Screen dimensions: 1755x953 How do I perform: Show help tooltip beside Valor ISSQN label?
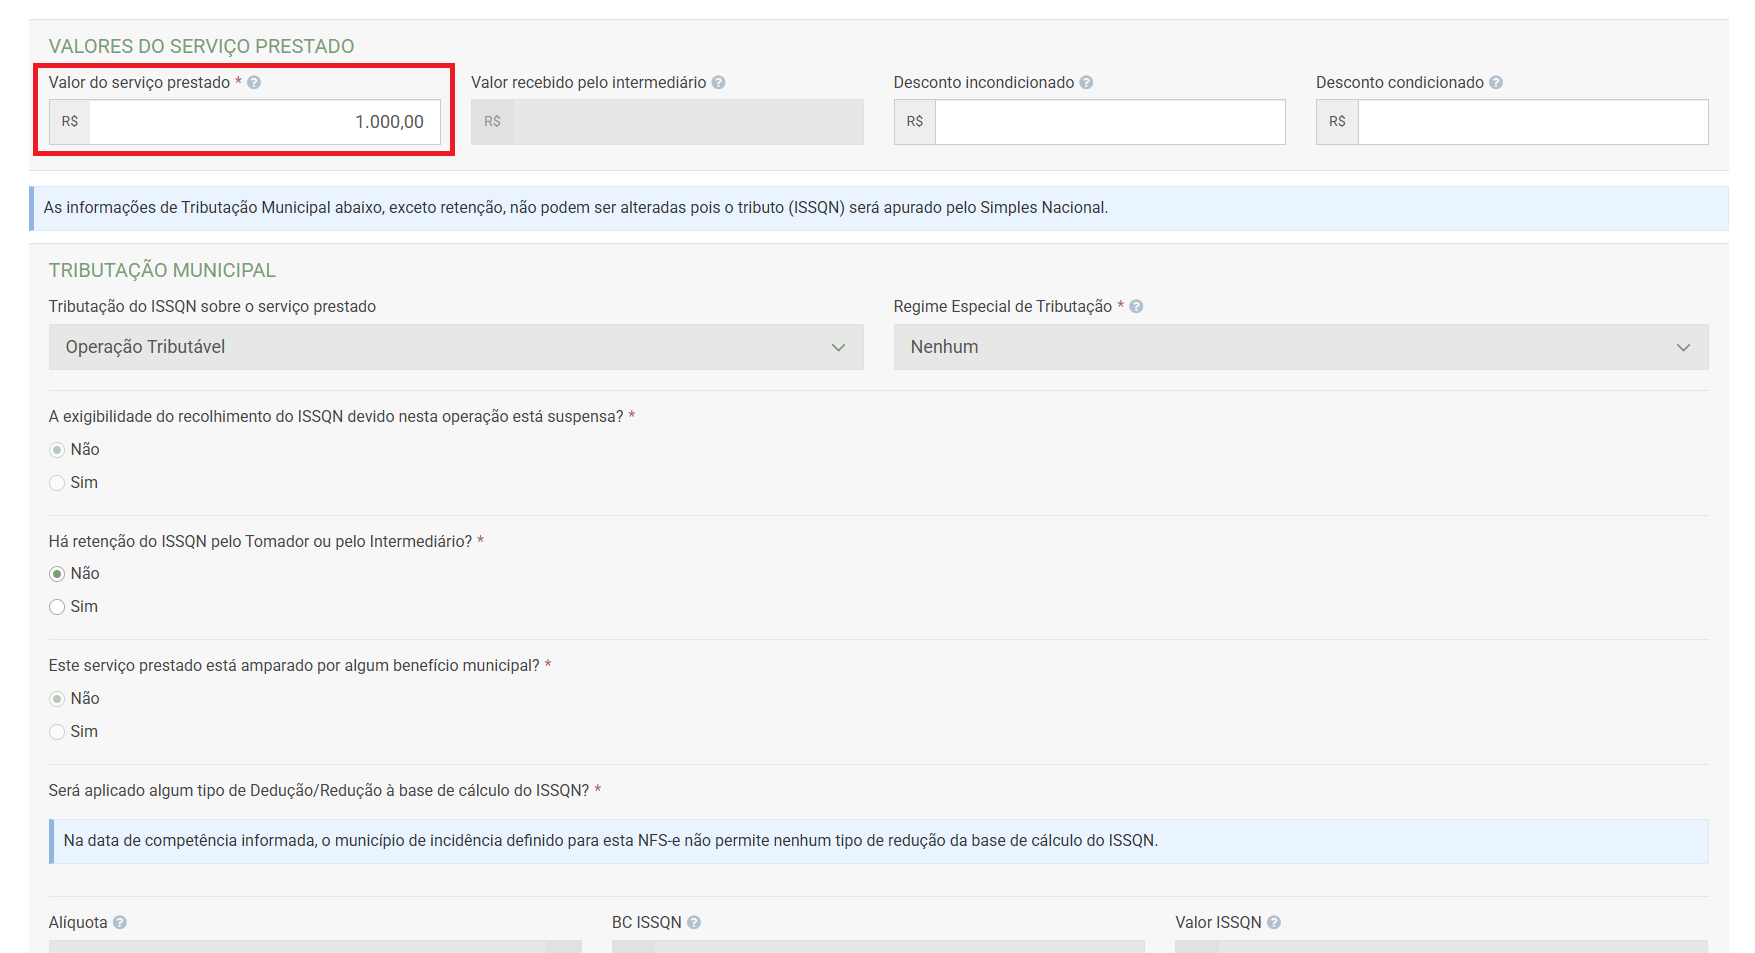[1274, 923]
